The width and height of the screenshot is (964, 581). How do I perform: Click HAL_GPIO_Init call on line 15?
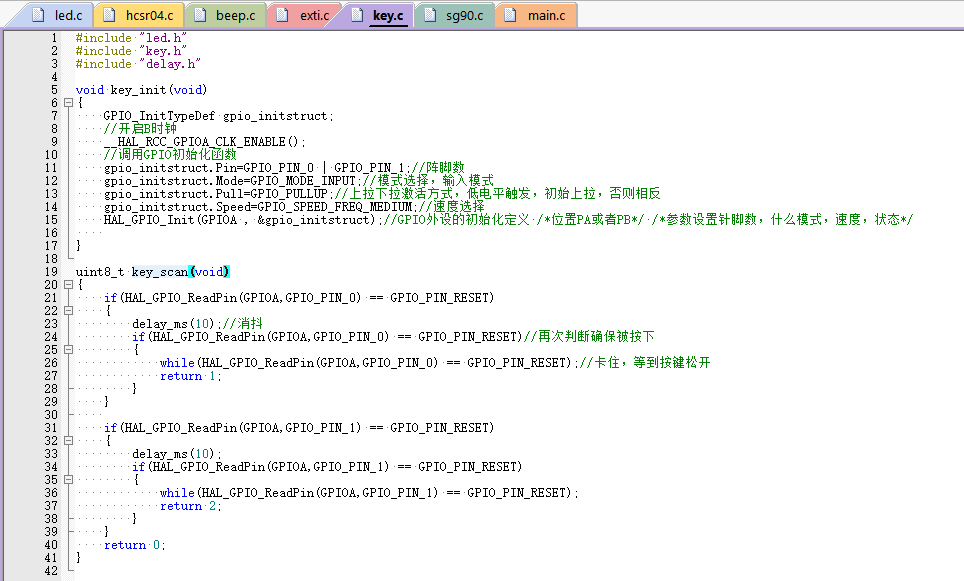pos(243,220)
